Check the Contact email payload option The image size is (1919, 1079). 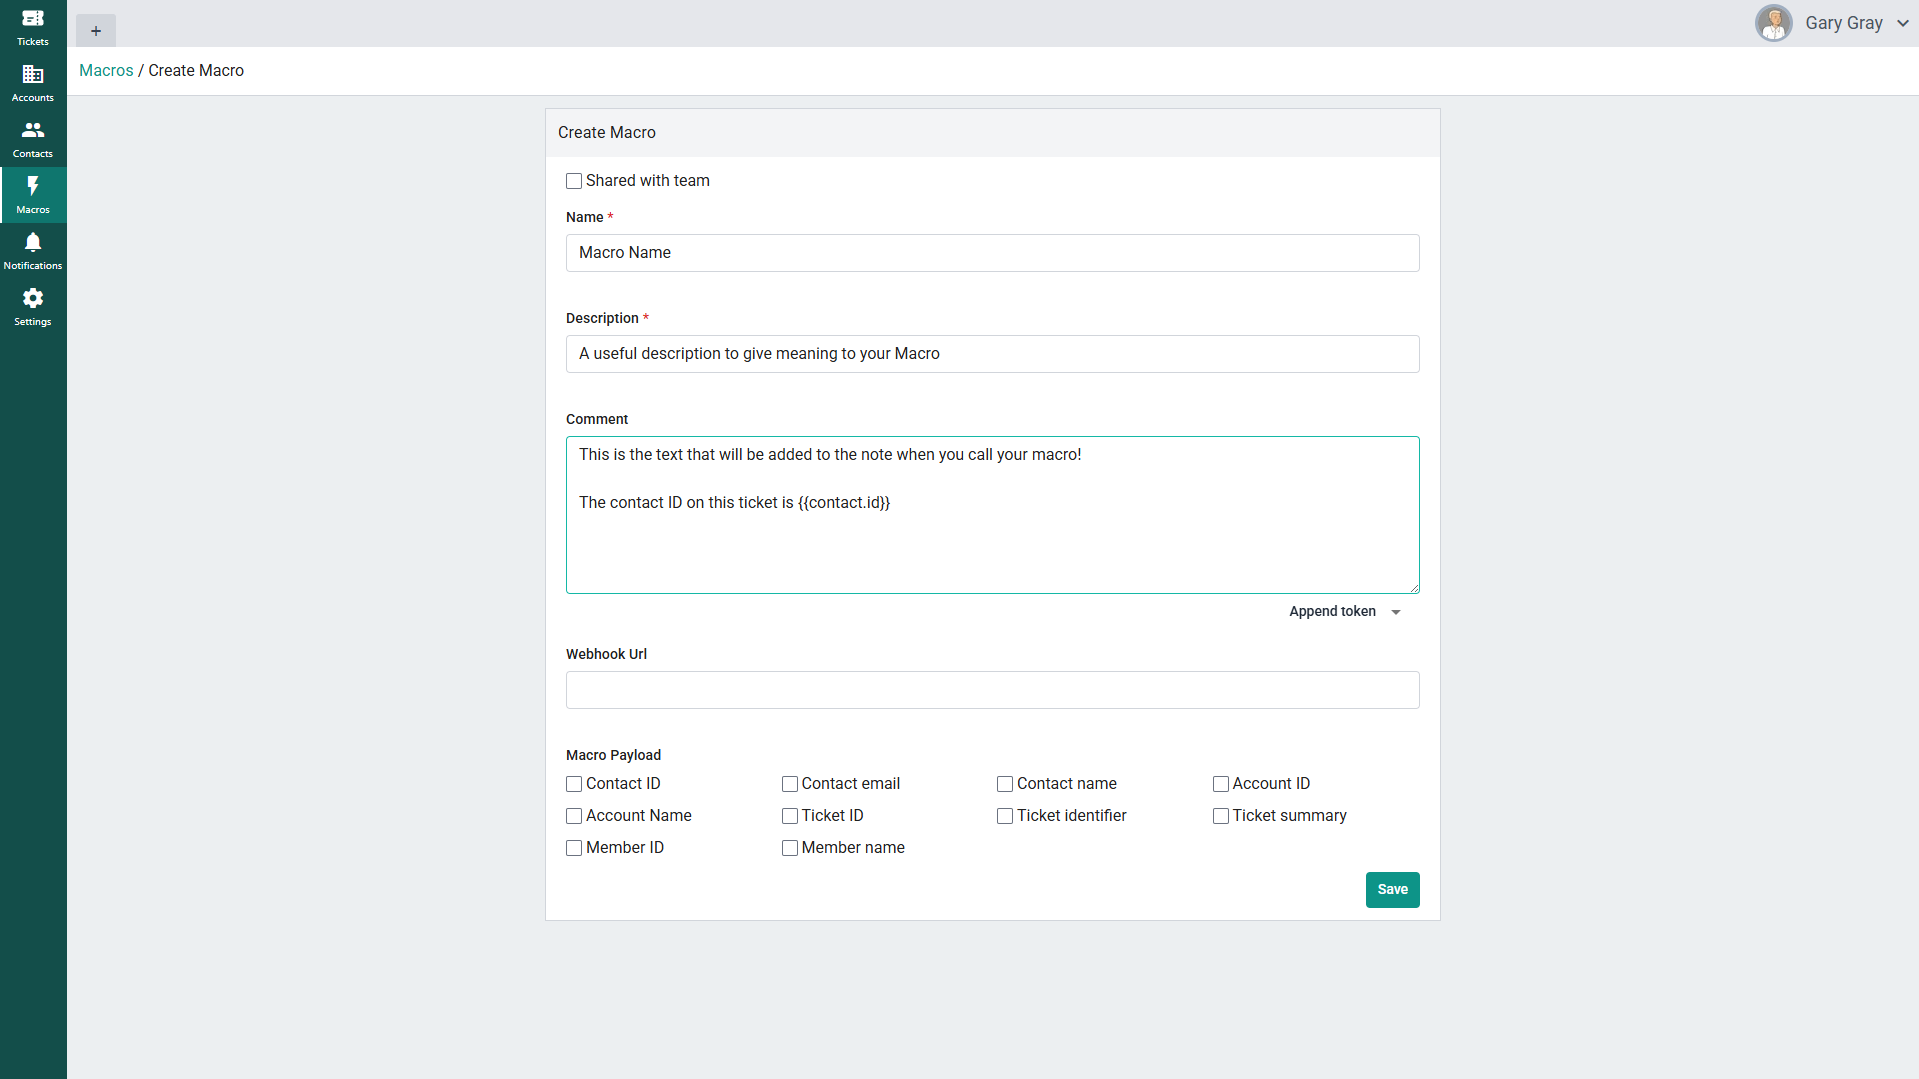(x=790, y=784)
